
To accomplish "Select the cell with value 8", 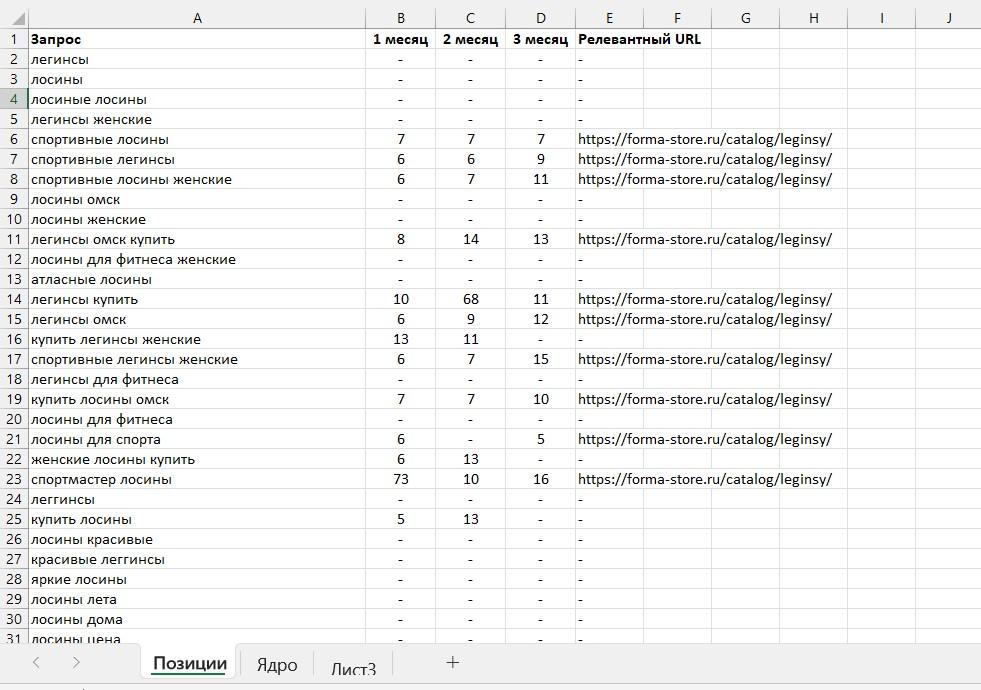I will [x=400, y=239].
